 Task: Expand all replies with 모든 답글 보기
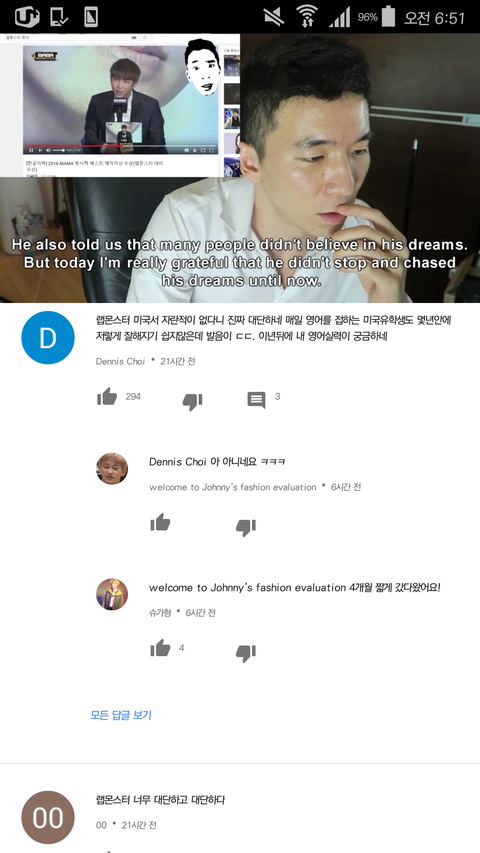(x=121, y=715)
